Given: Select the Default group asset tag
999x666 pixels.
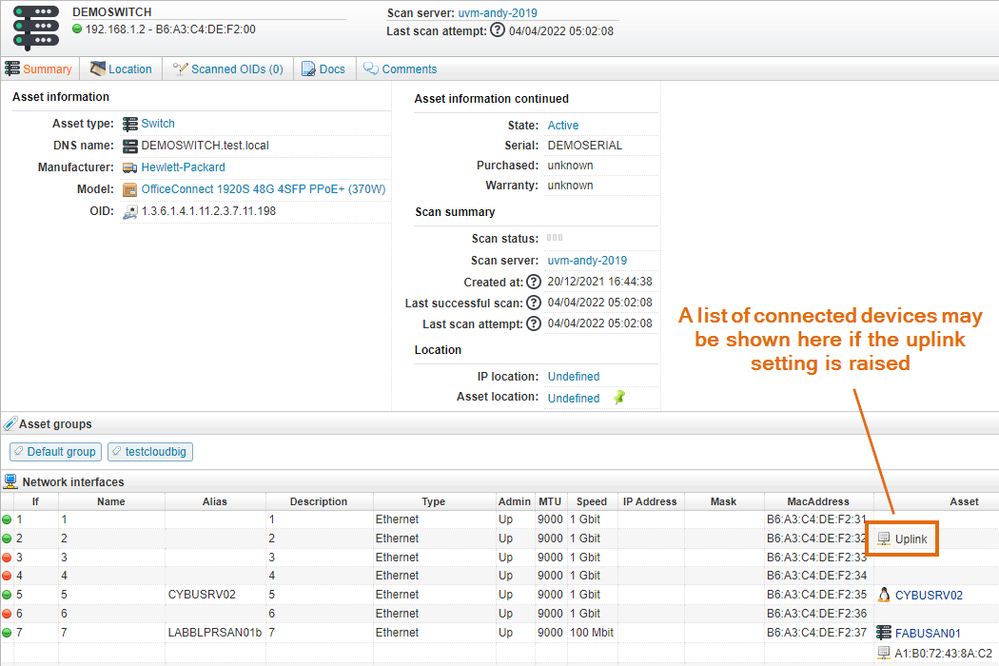Looking at the screenshot, I should pyautogui.click(x=55, y=452).
